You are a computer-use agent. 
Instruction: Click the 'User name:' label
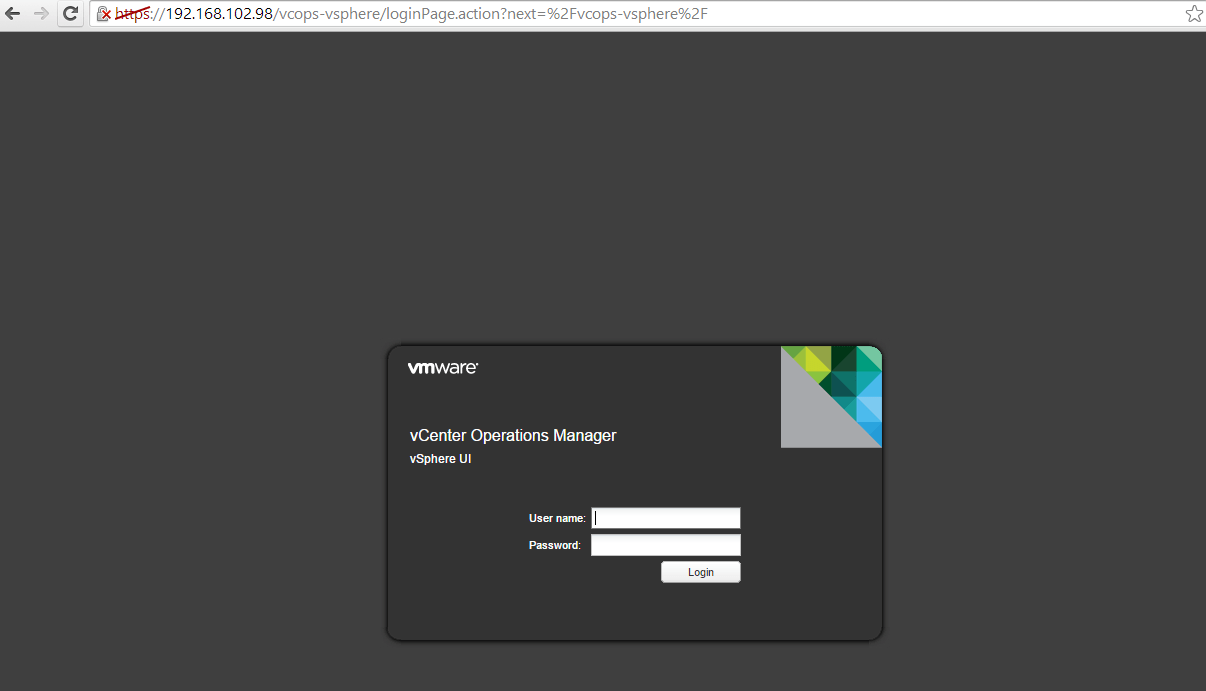click(x=557, y=518)
